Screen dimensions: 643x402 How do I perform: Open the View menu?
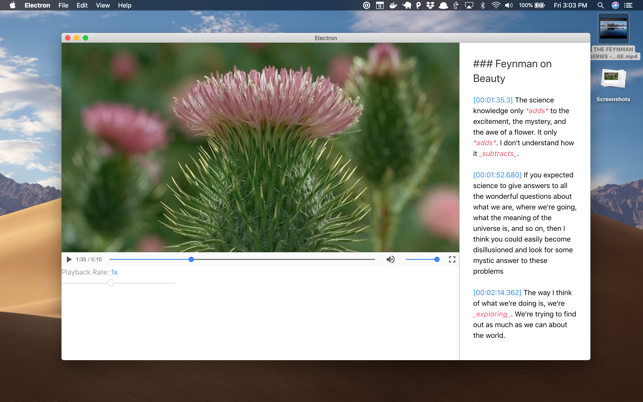tap(103, 5)
